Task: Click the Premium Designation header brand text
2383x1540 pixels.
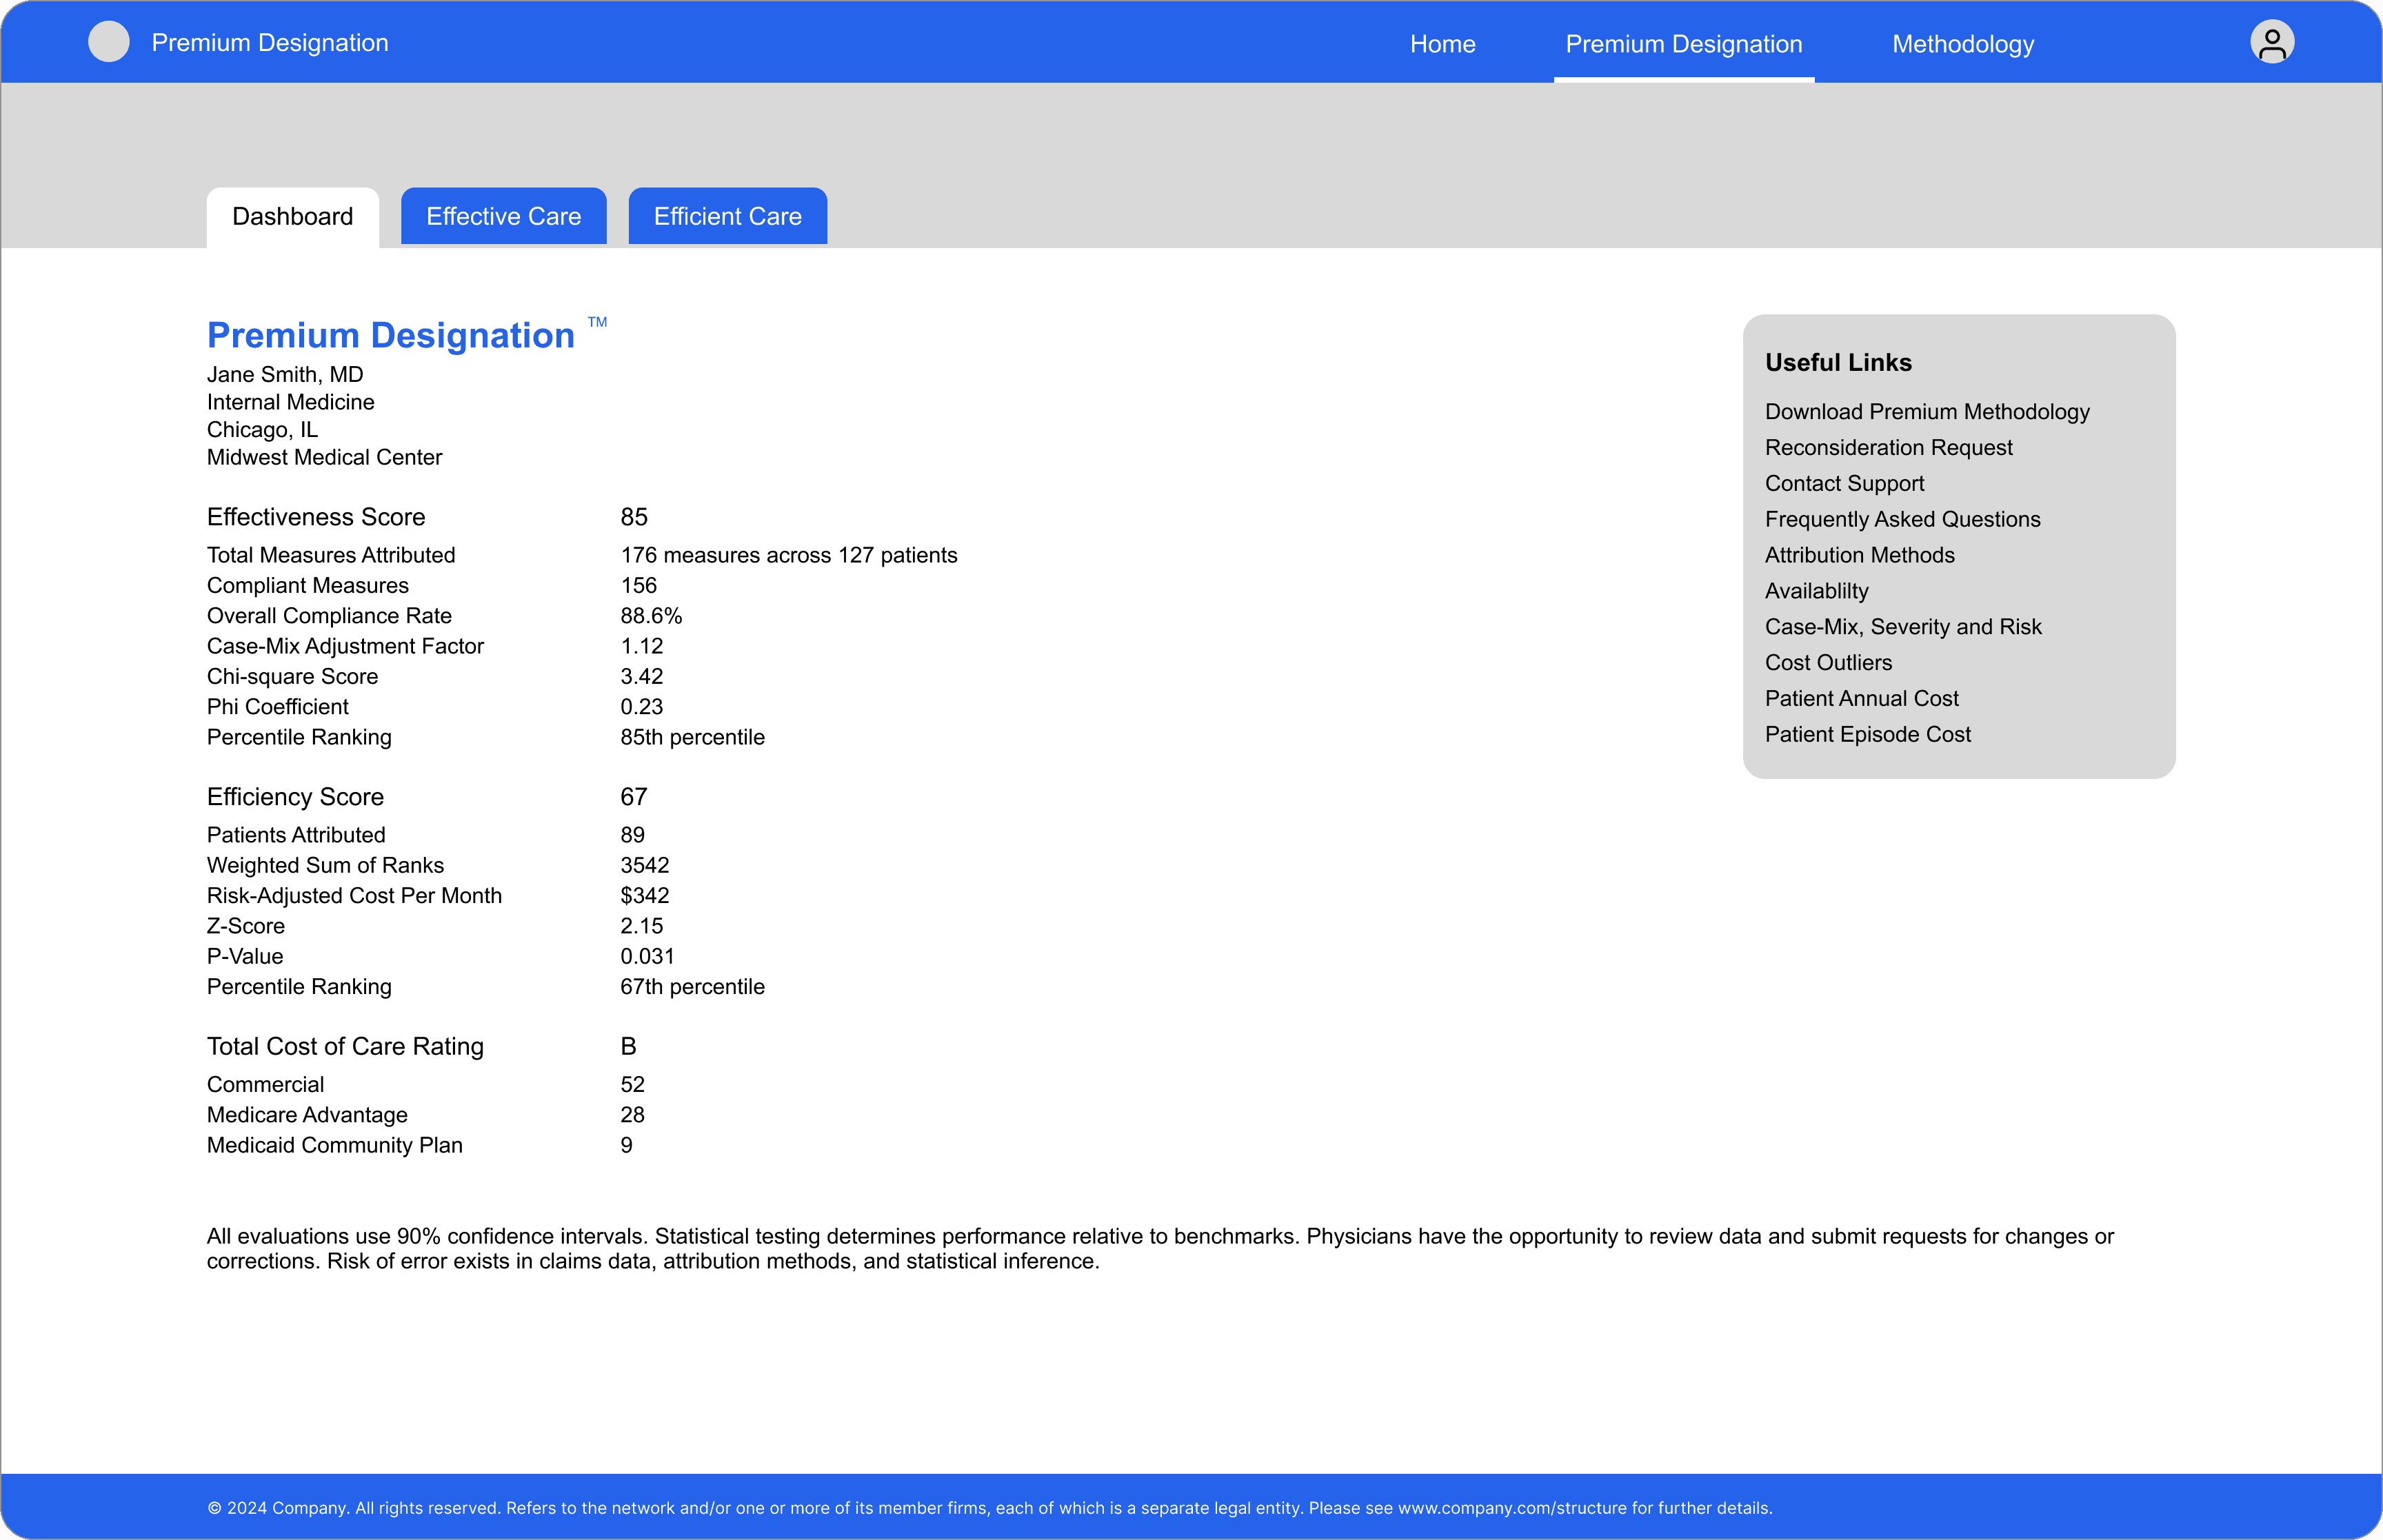Action: (x=269, y=43)
